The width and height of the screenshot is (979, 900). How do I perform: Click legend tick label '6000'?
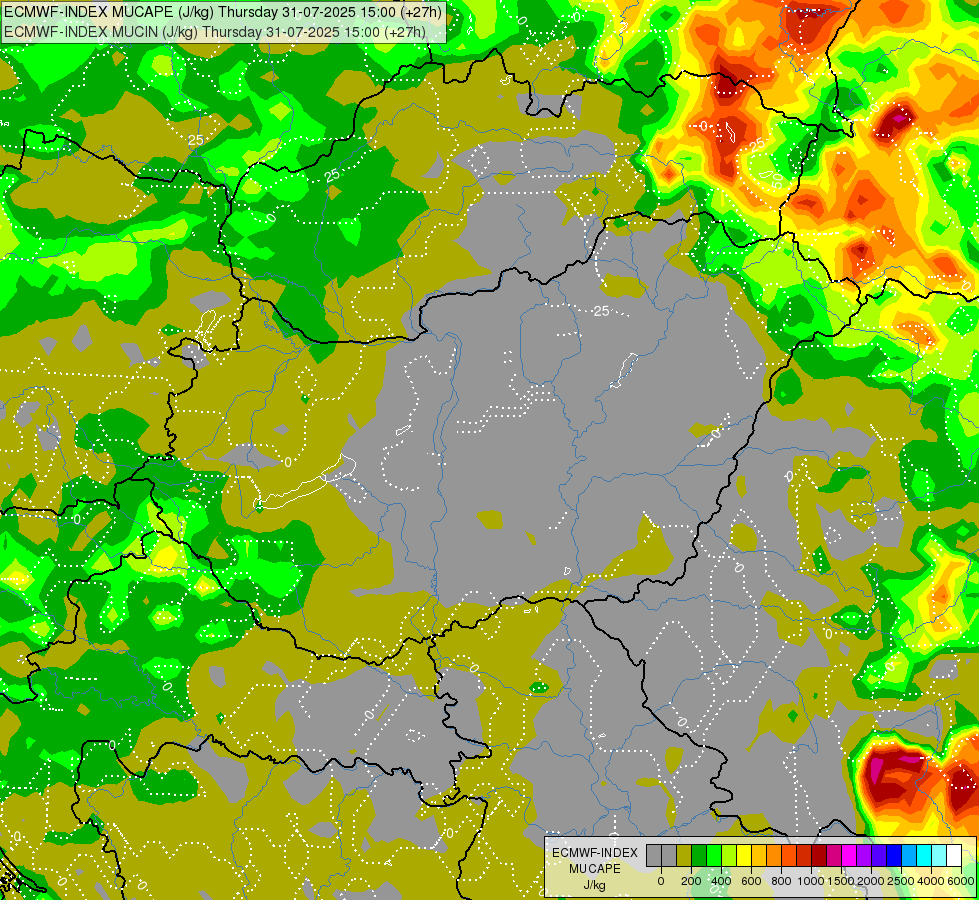[x=961, y=881]
